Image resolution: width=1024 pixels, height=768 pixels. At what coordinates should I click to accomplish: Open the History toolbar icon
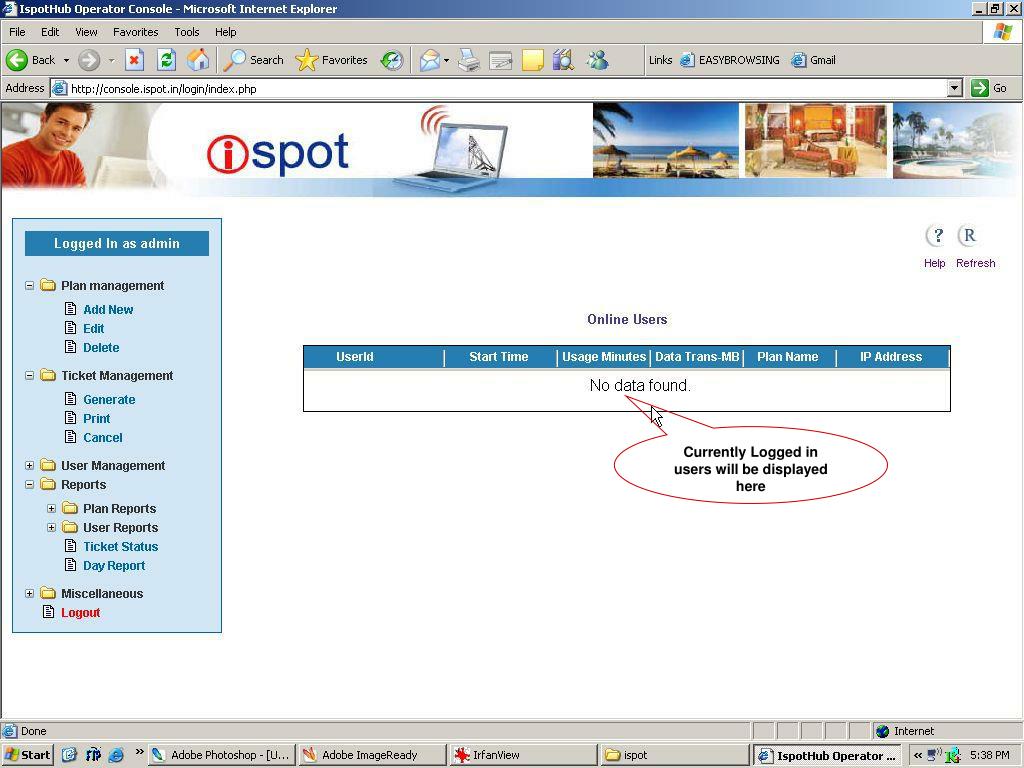[392, 60]
